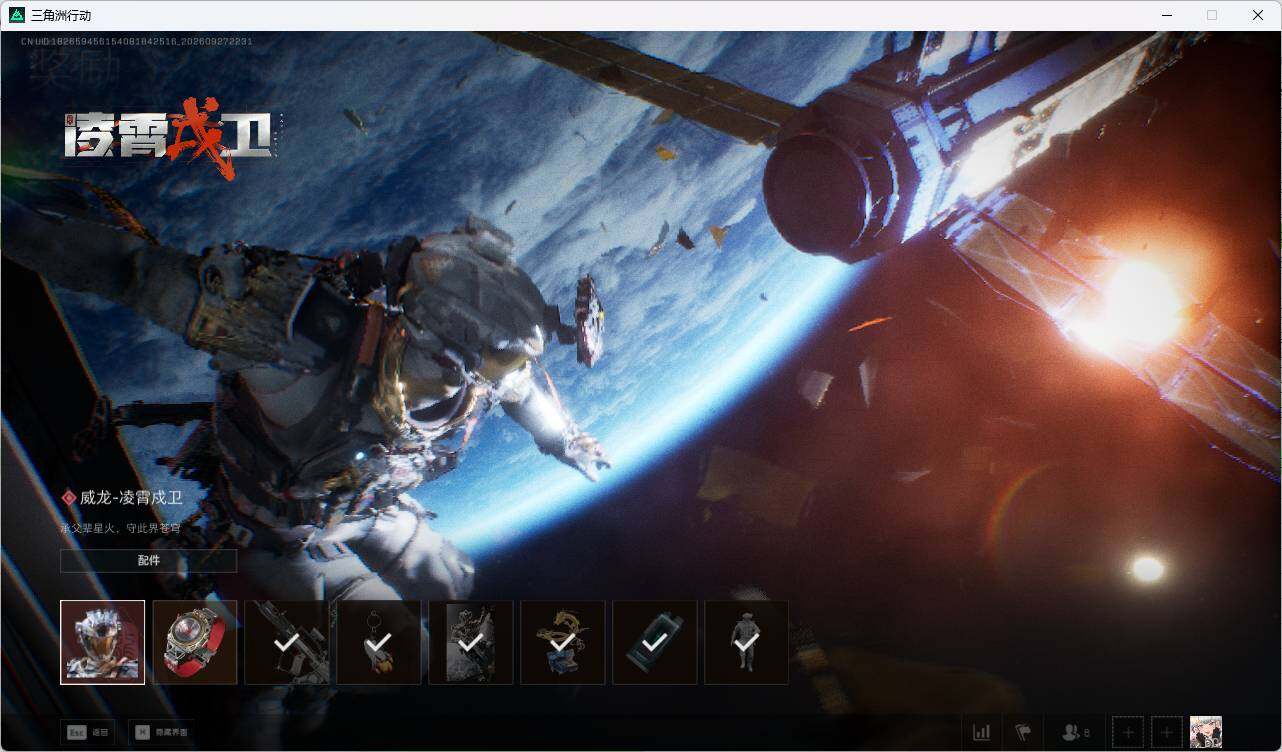
Task: Click the first empty squad slot plus
Action: click(x=1128, y=733)
